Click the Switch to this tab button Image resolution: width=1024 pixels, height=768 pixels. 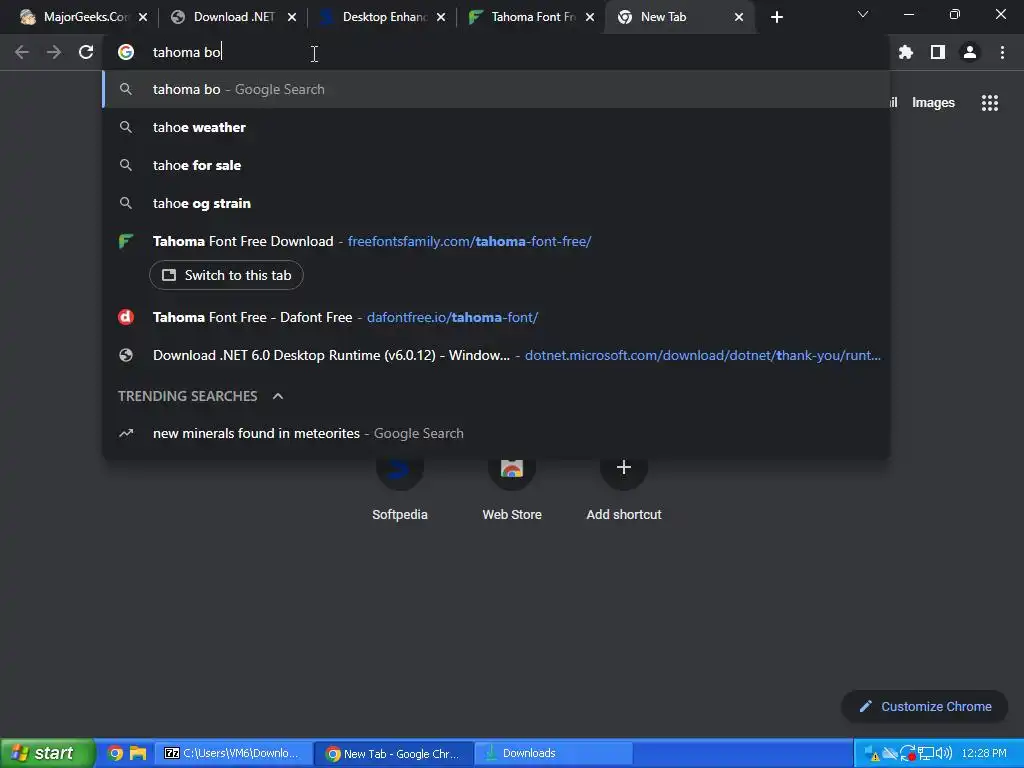(226, 275)
